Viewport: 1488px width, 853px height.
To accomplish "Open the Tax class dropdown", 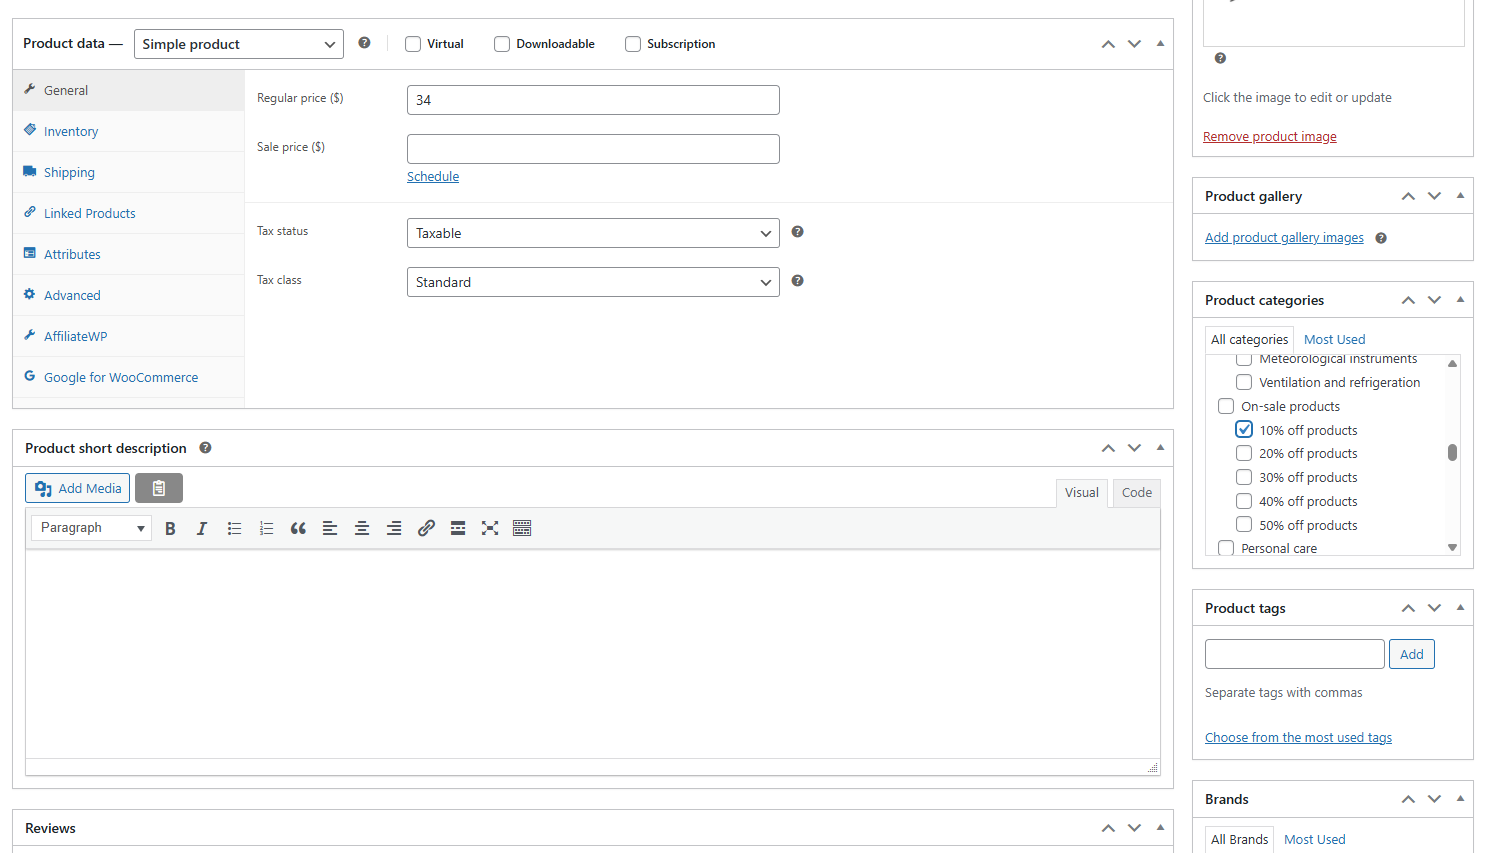I will tap(592, 282).
